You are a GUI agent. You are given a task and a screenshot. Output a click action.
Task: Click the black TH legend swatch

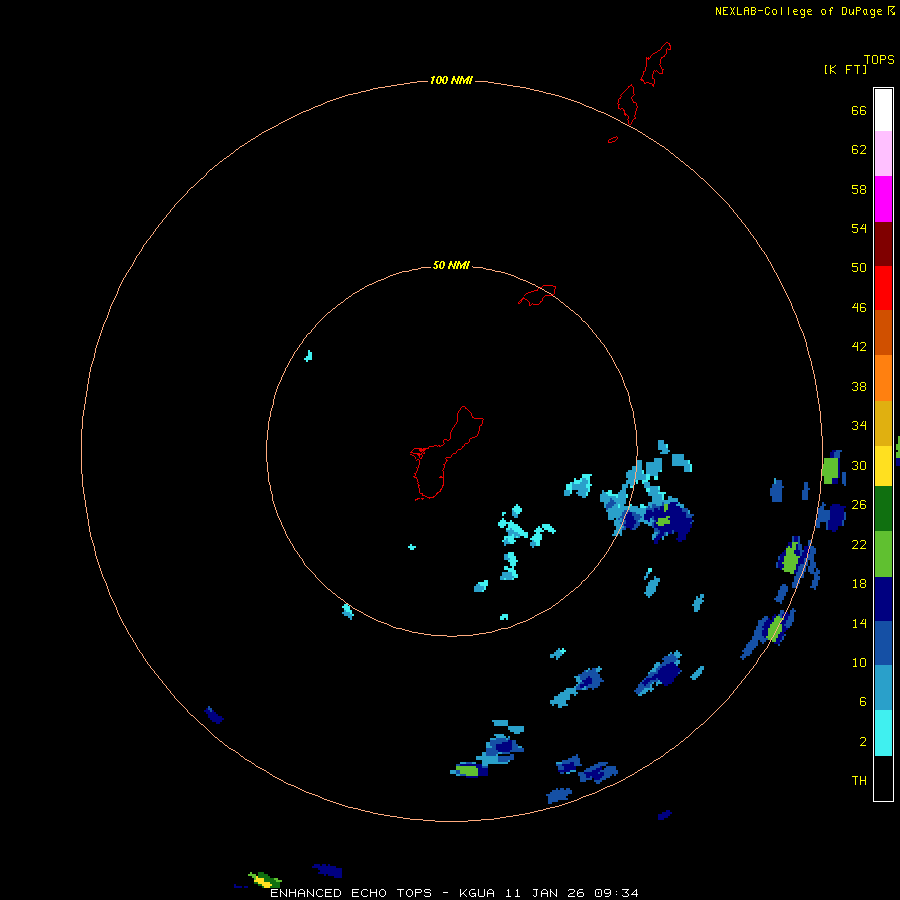883,778
